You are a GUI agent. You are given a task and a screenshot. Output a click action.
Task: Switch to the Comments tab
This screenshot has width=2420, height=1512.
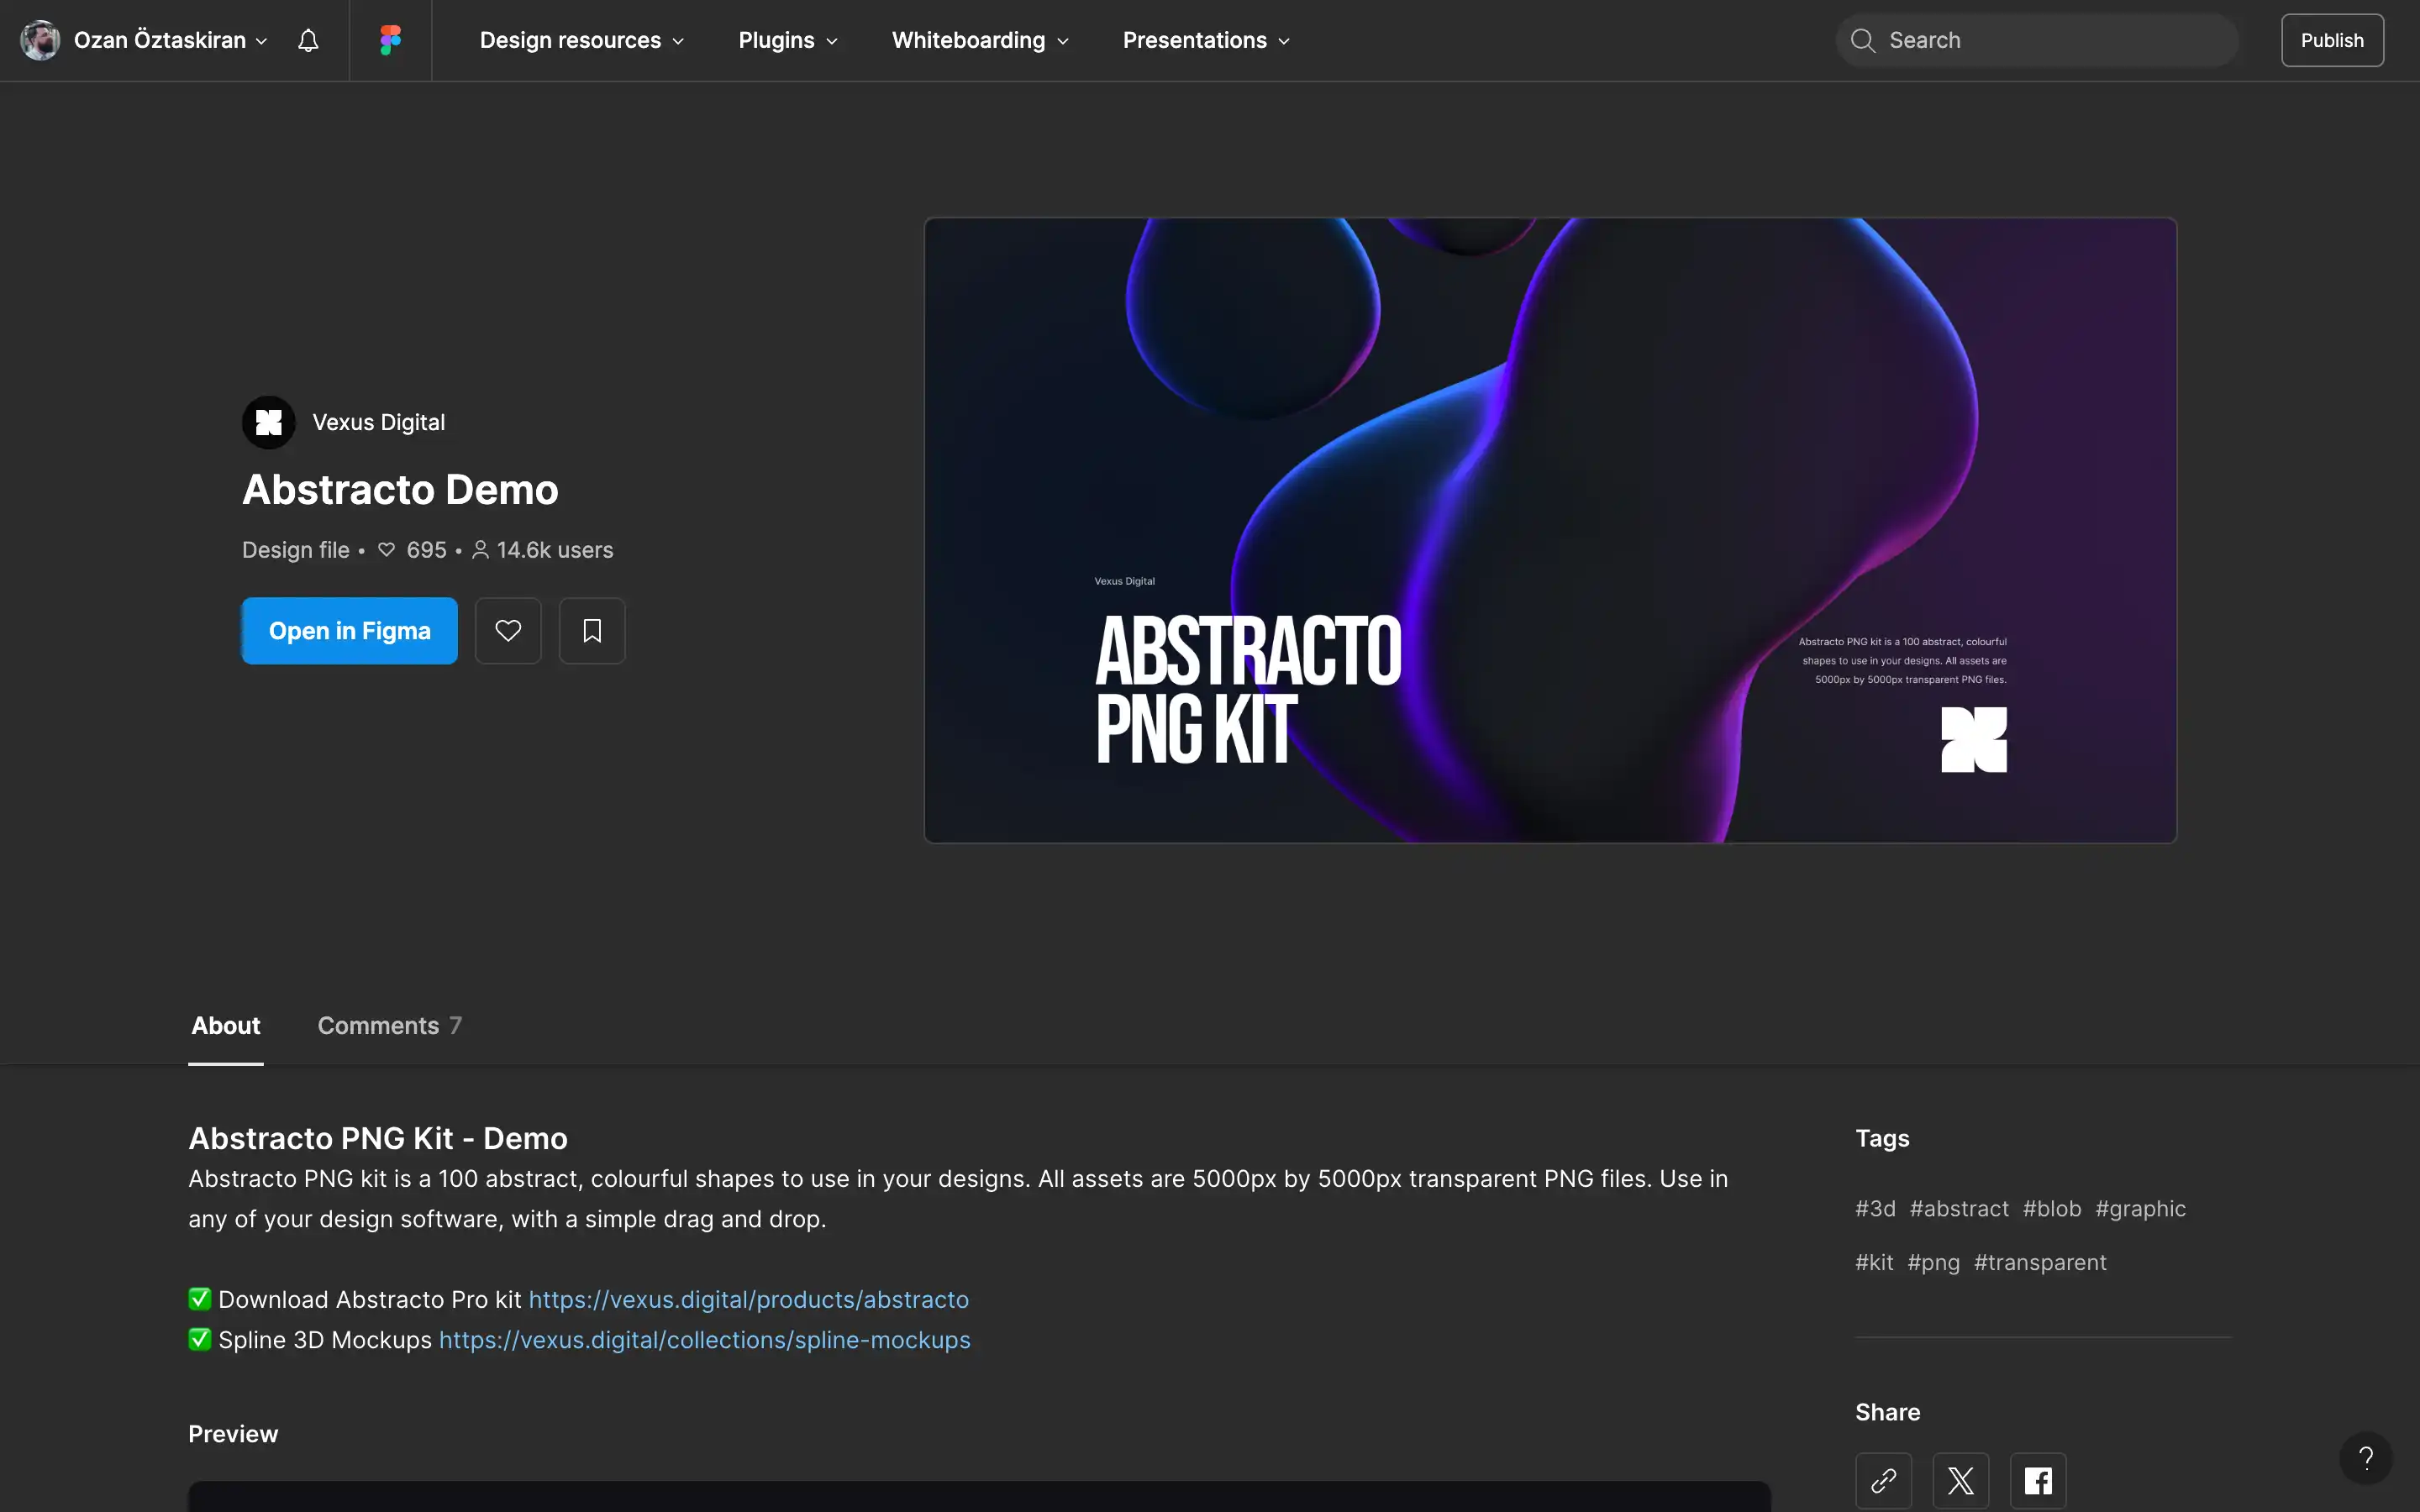tap(390, 1025)
